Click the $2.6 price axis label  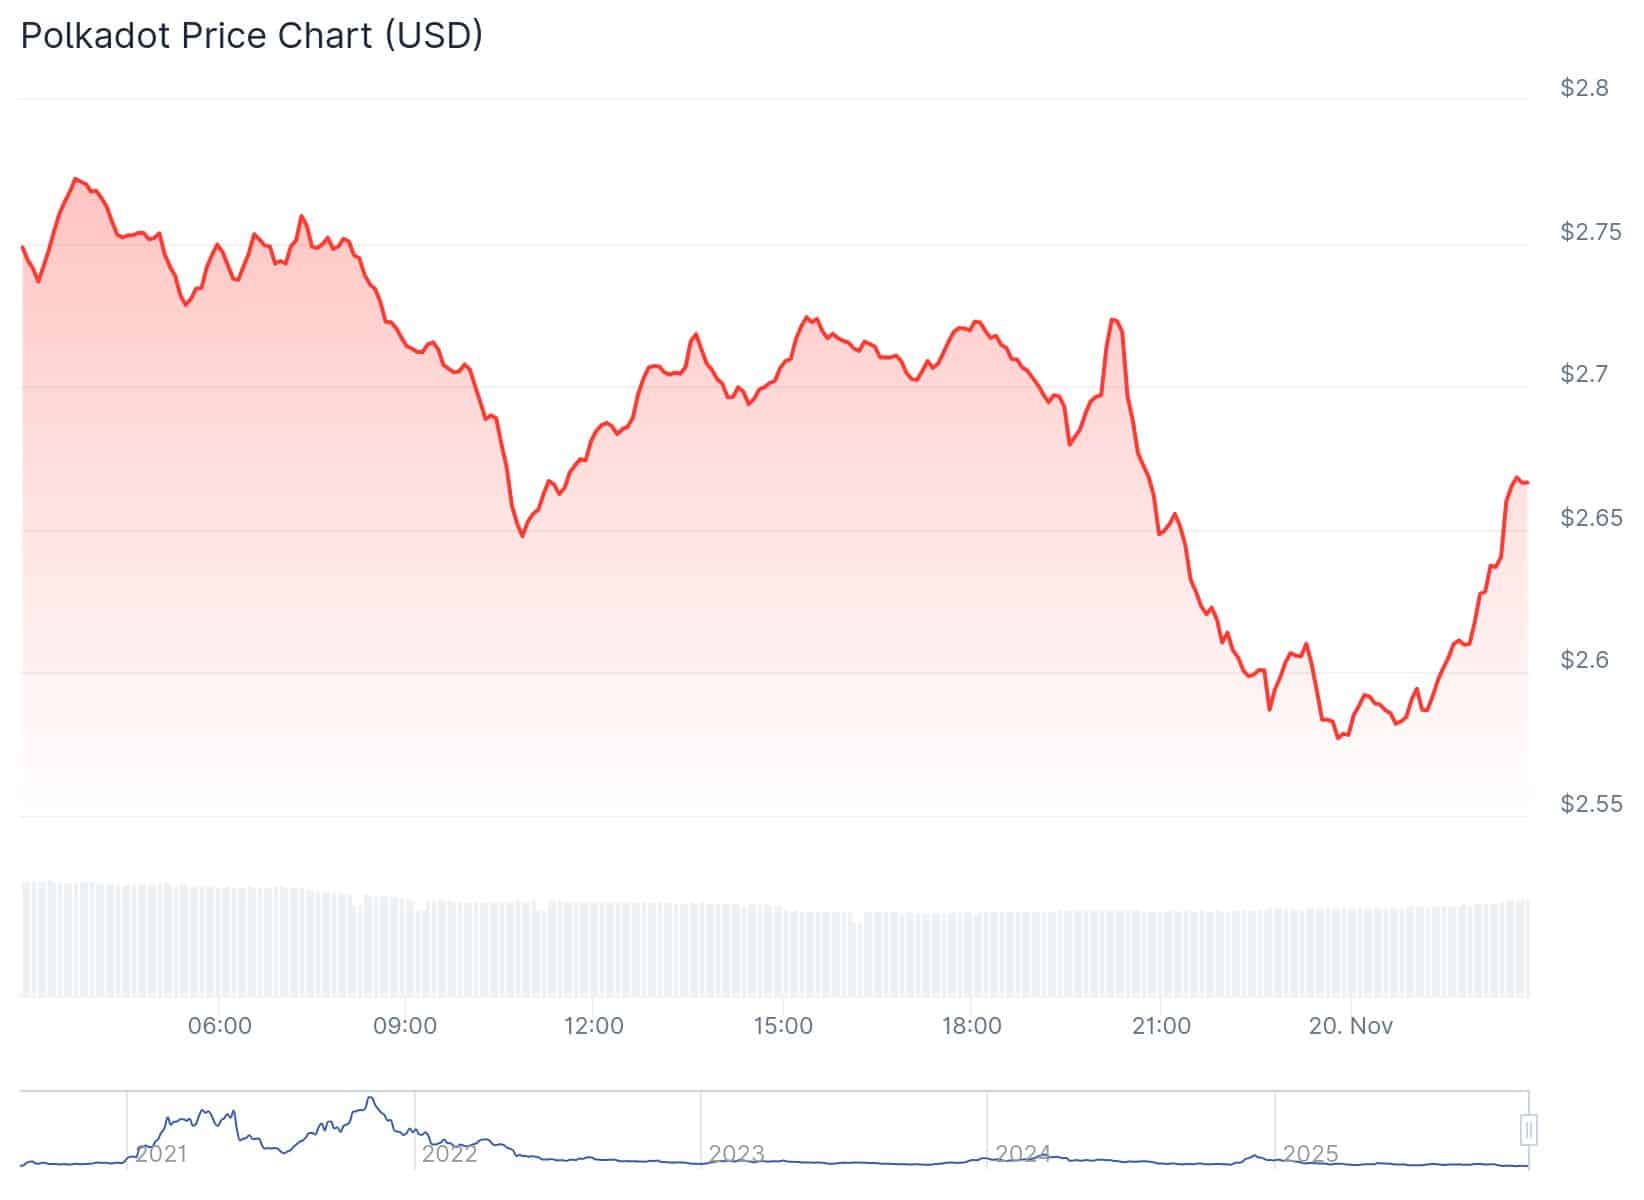click(1584, 660)
